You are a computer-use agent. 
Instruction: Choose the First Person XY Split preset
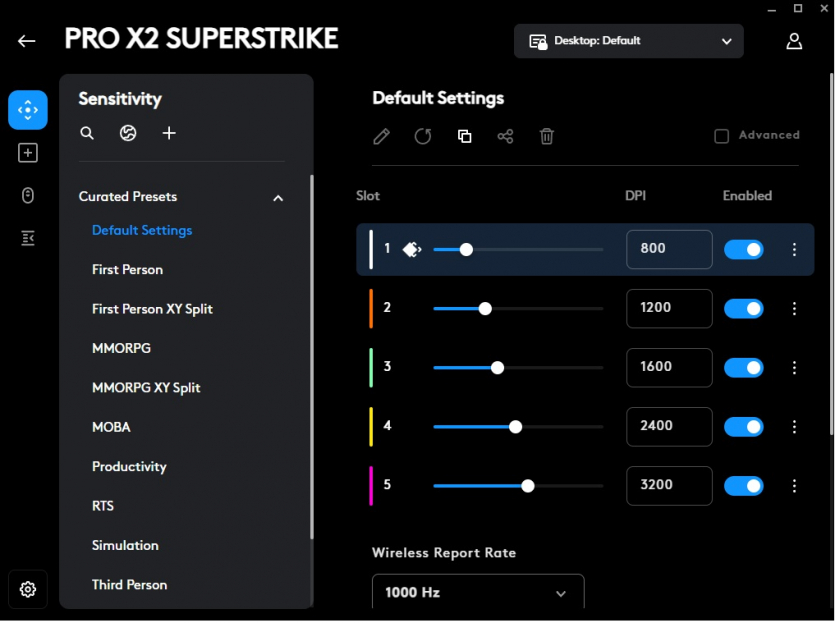tap(152, 309)
